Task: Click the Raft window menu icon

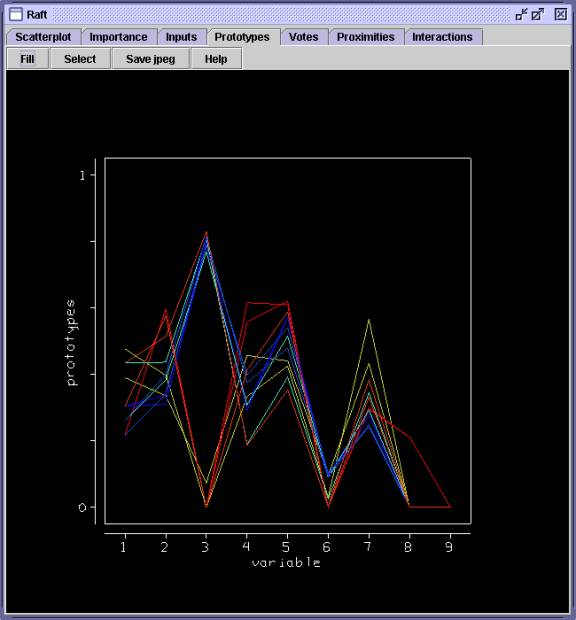Action: coord(16,14)
